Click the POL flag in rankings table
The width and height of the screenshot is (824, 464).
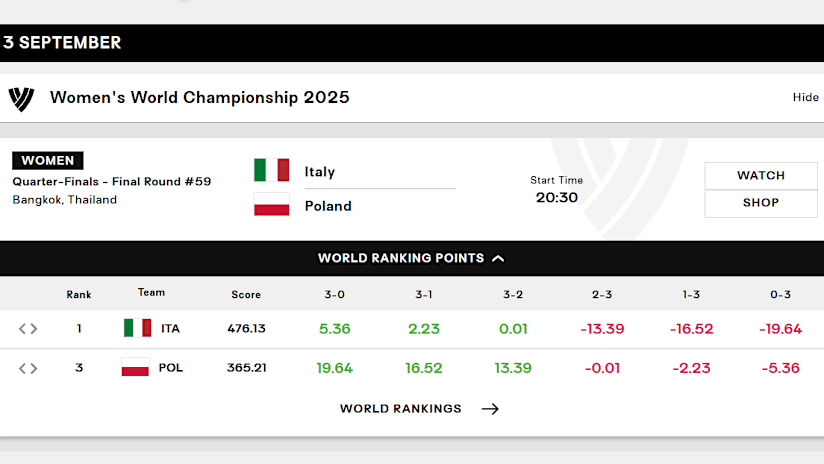(x=135, y=367)
